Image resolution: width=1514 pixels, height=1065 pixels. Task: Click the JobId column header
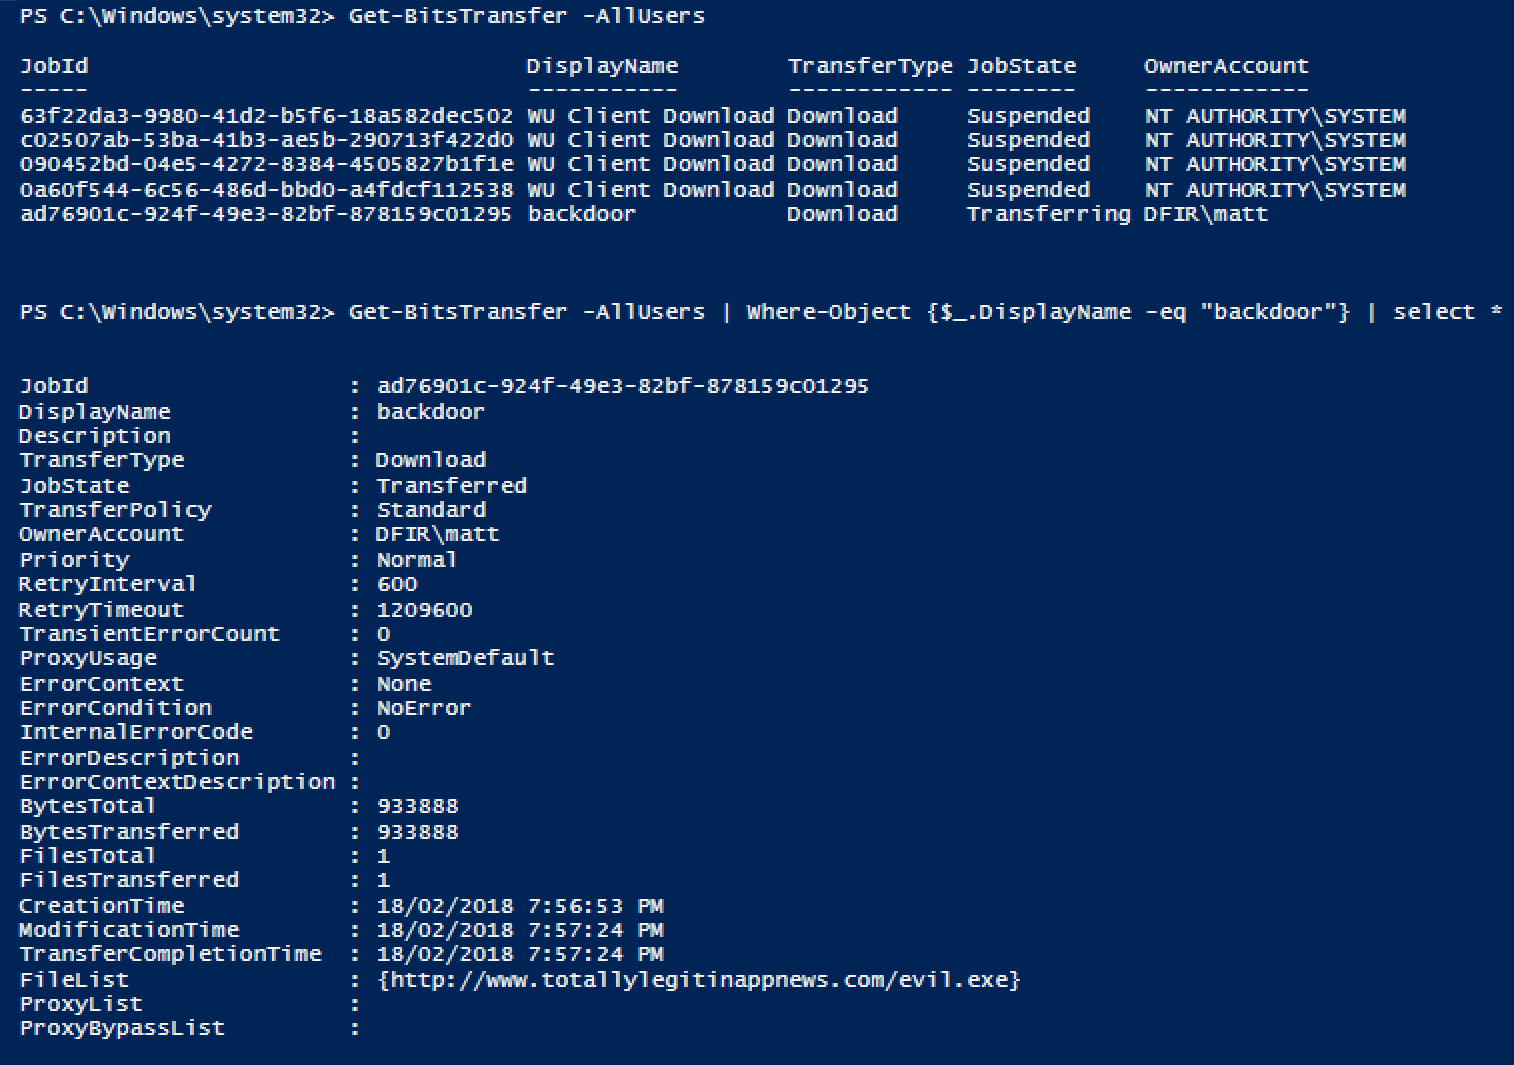coord(54,66)
